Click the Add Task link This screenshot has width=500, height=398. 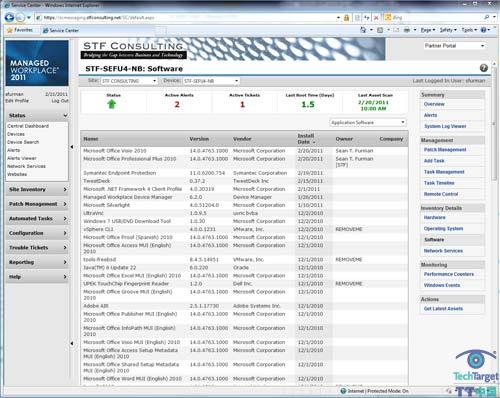pyautogui.click(x=434, y=161)
